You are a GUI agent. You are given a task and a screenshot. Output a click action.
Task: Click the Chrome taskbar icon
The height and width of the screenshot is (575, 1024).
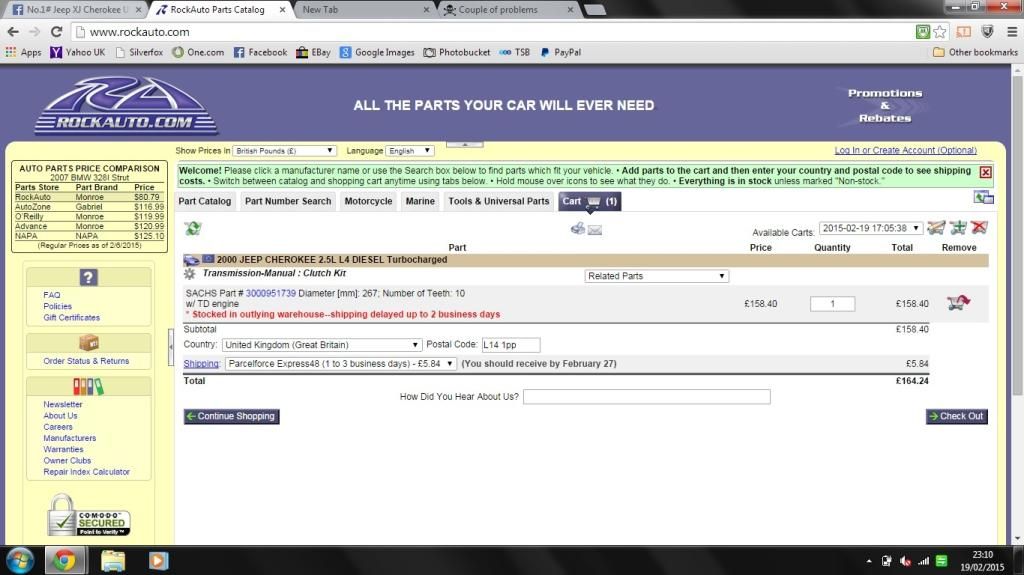coord(64,561)
